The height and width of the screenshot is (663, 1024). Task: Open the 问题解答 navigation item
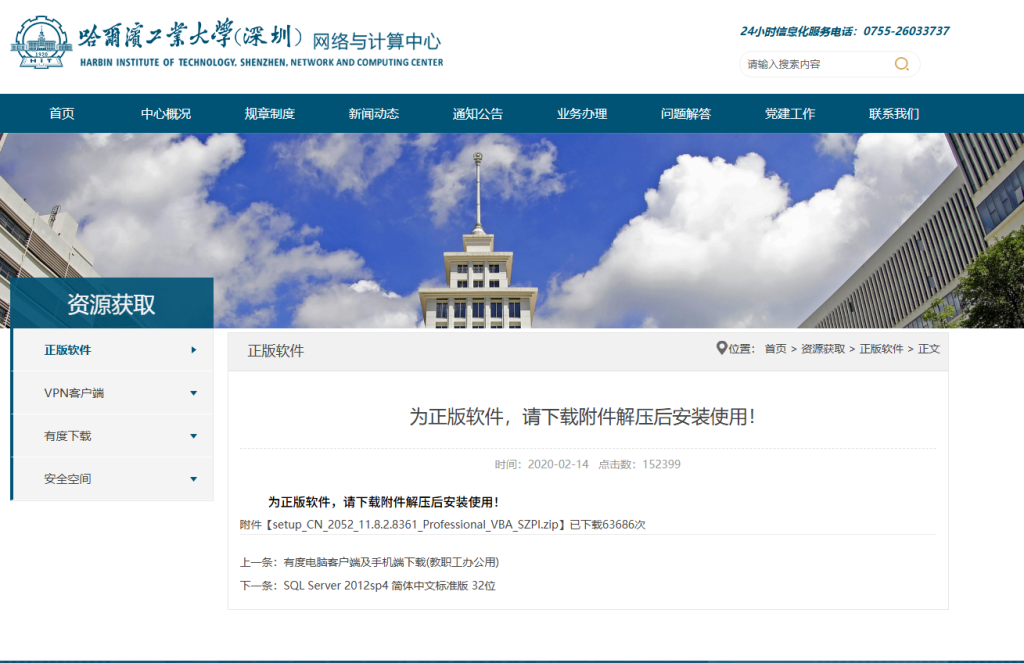pyautogui.click(x=686, y=114)
